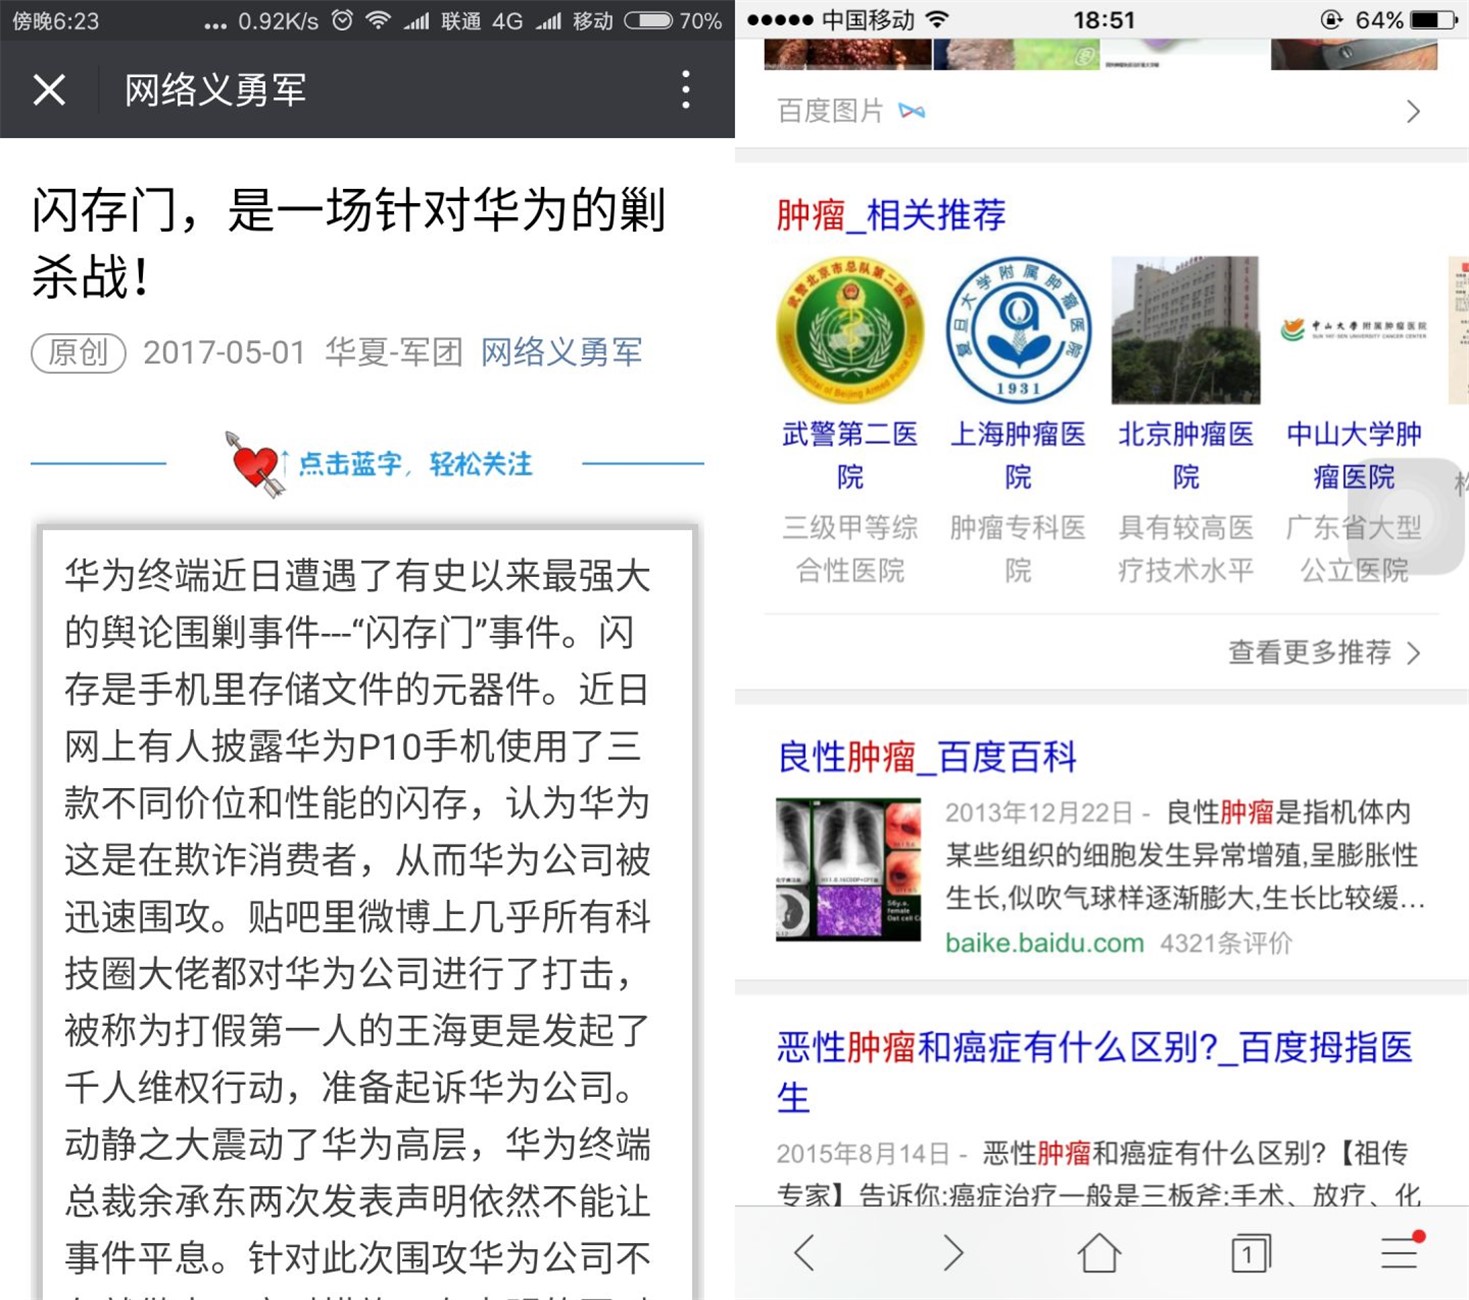Go forward with the browser forward arrow
This screenshot has width=1469, height=1300.
click(952, 1253)
